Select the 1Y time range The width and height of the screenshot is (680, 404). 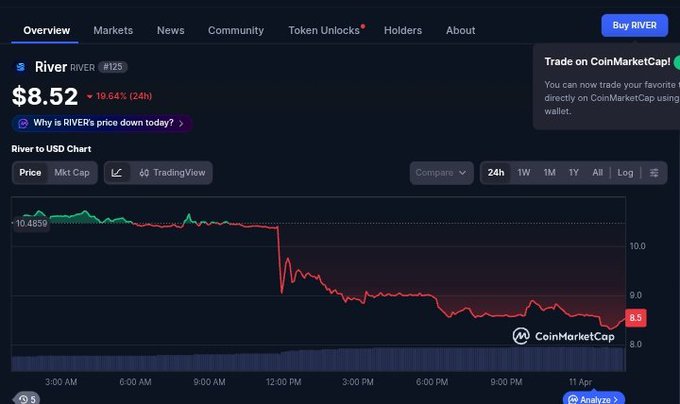tap(574, 173)
